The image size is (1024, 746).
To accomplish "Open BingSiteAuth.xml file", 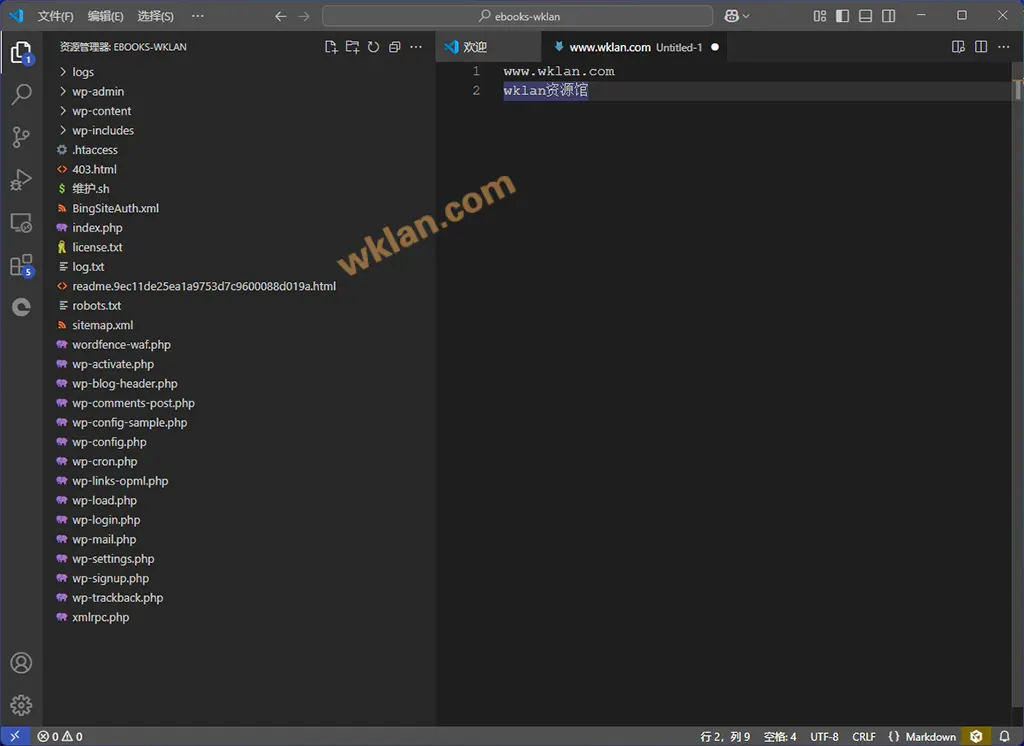I will point(239,208).
